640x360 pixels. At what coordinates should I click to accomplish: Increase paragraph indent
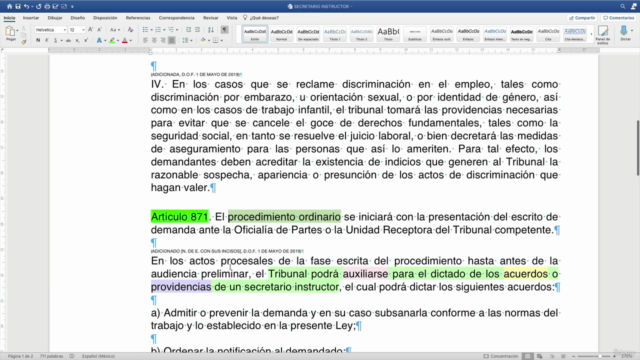click(197, 30)
